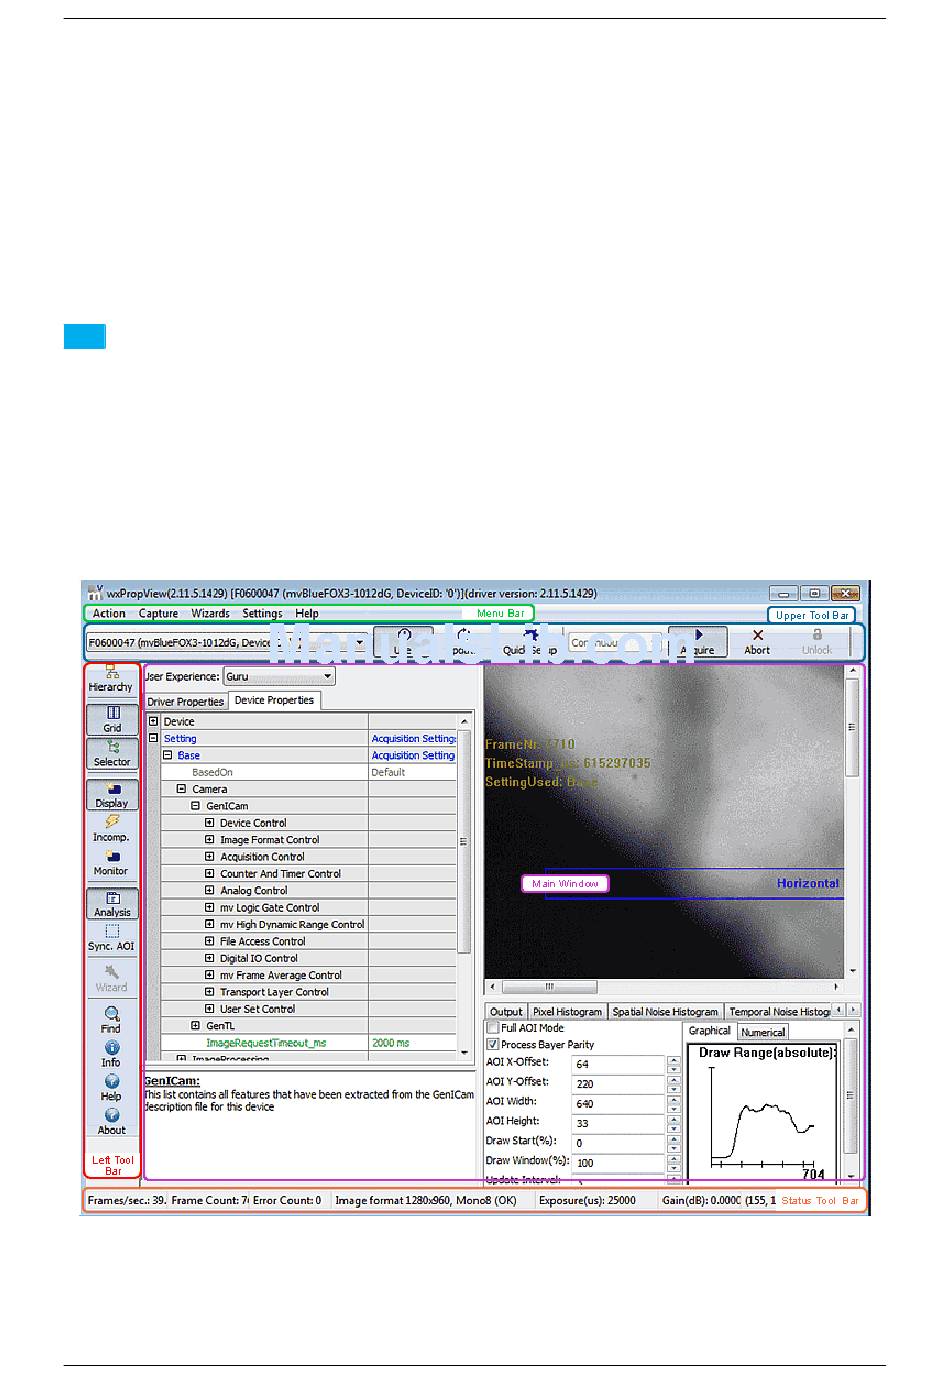This screenshot has height=1397, width=950.
Task: Expand the Device tree node
Action: [154, 721]
